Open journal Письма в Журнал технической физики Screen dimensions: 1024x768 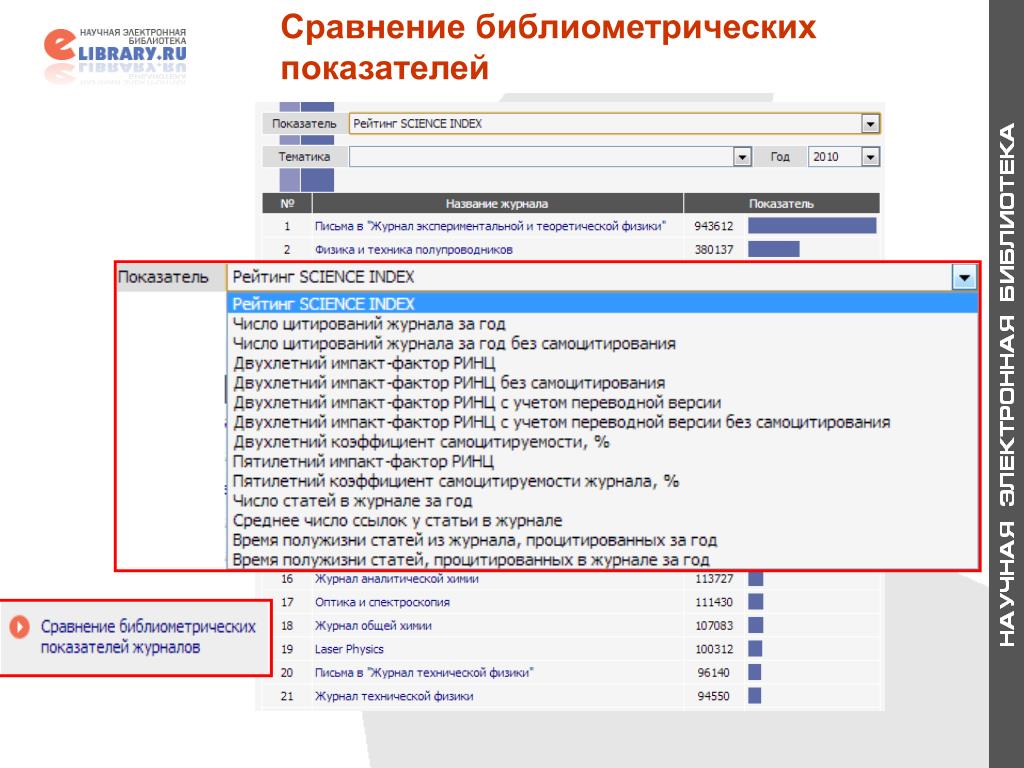click(x=424, y=673)
